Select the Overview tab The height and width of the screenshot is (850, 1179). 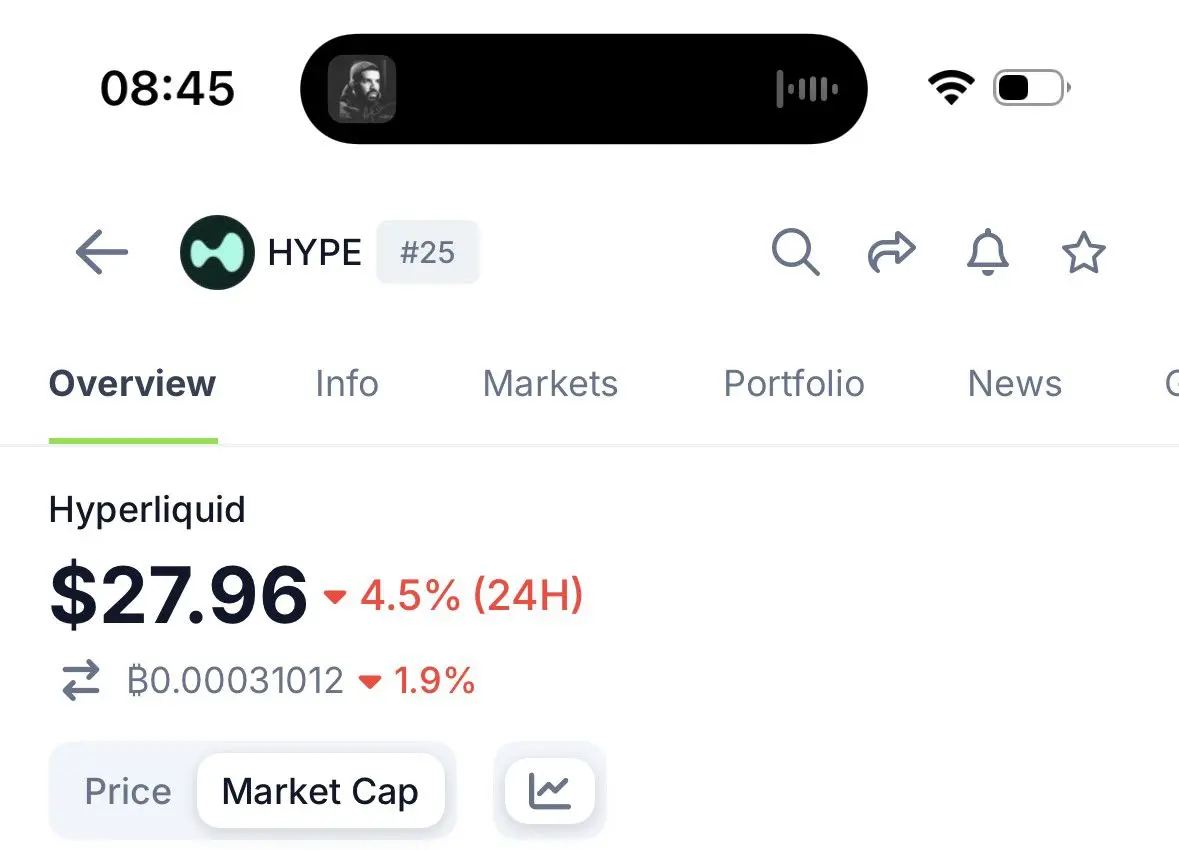point(132,384)
